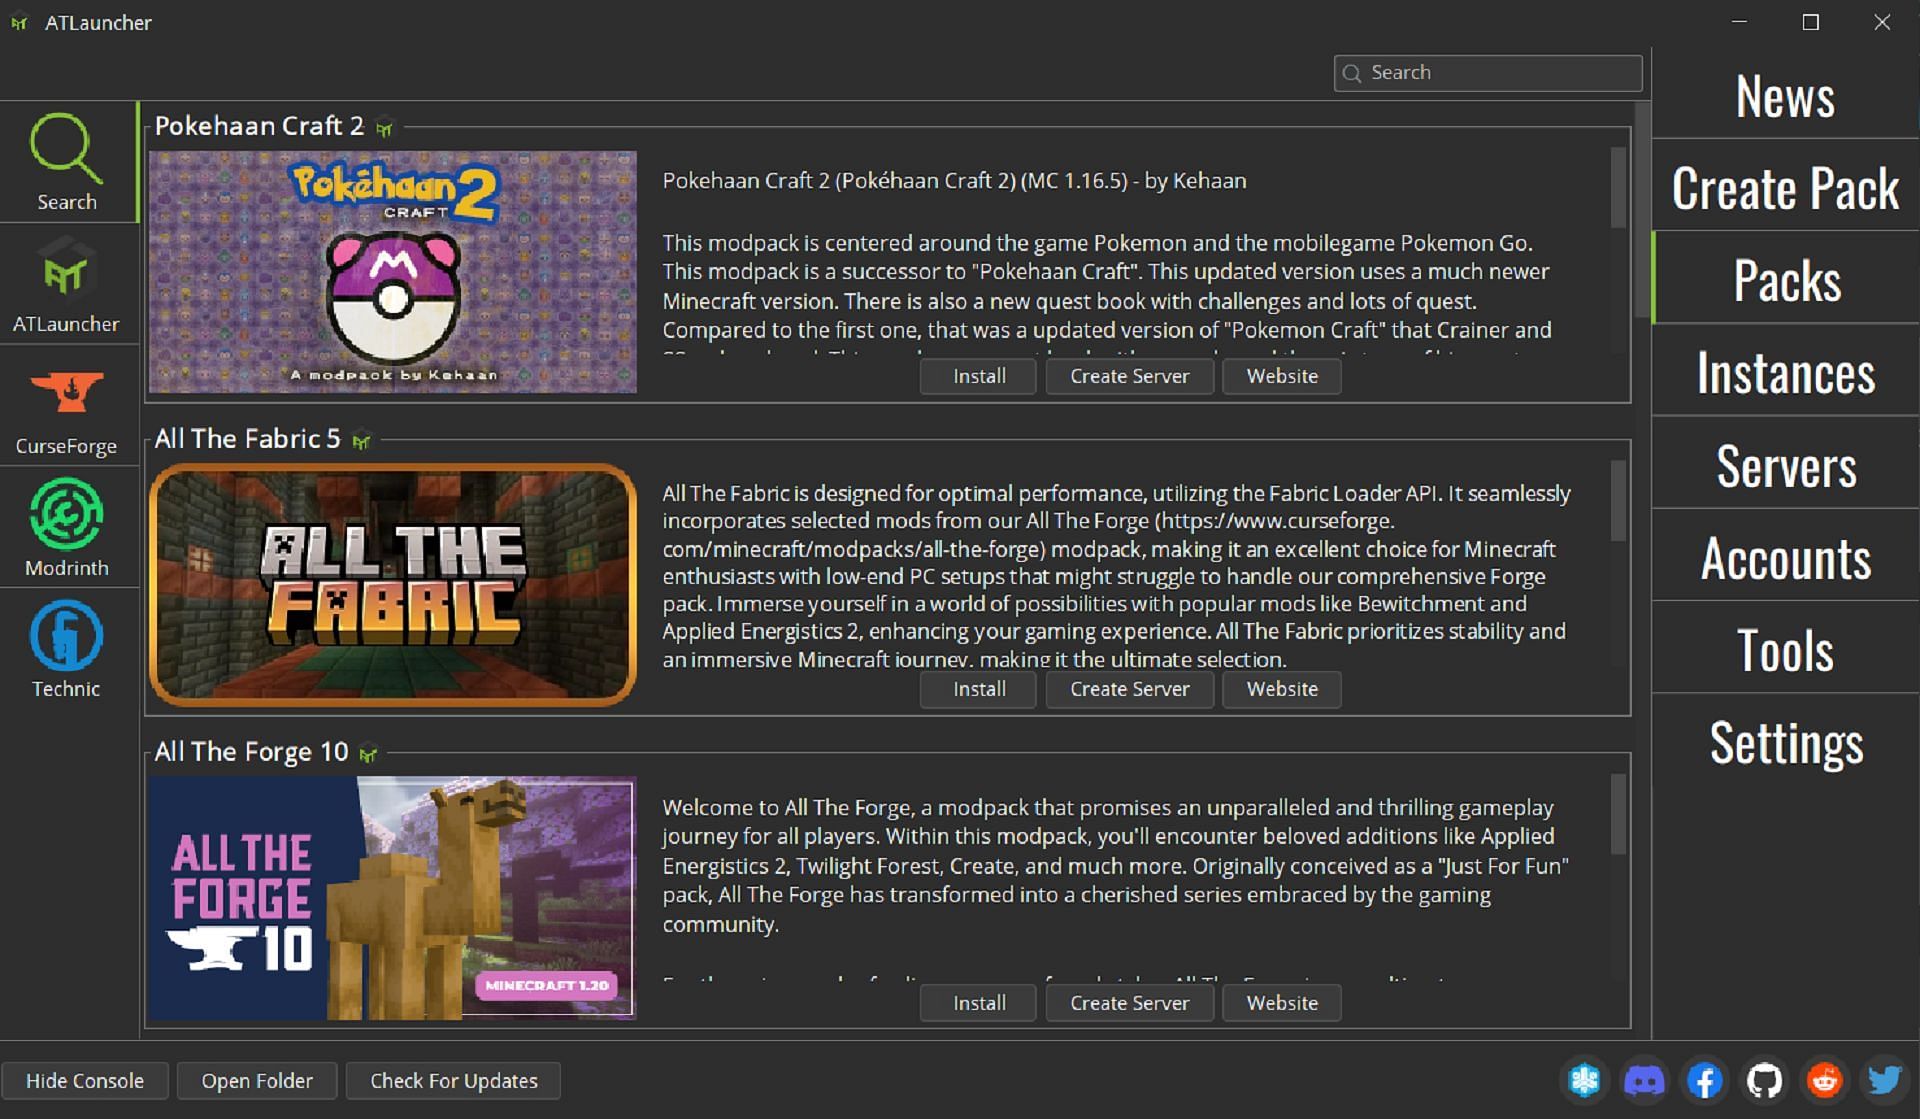1920x1119 pixels.
Task: Open All The Forge 10 website
Action: coord(1282,1002)
